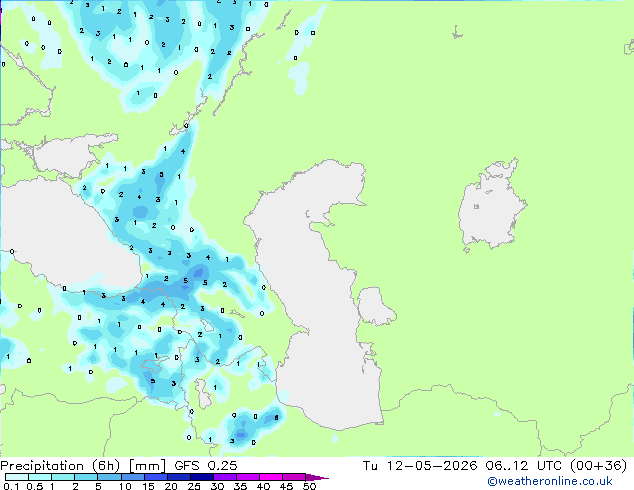Image resolution: width=634 pixels, height=490 pixels.
Task: Click the 5 mm legend color swatch
Action: point(109,477)
